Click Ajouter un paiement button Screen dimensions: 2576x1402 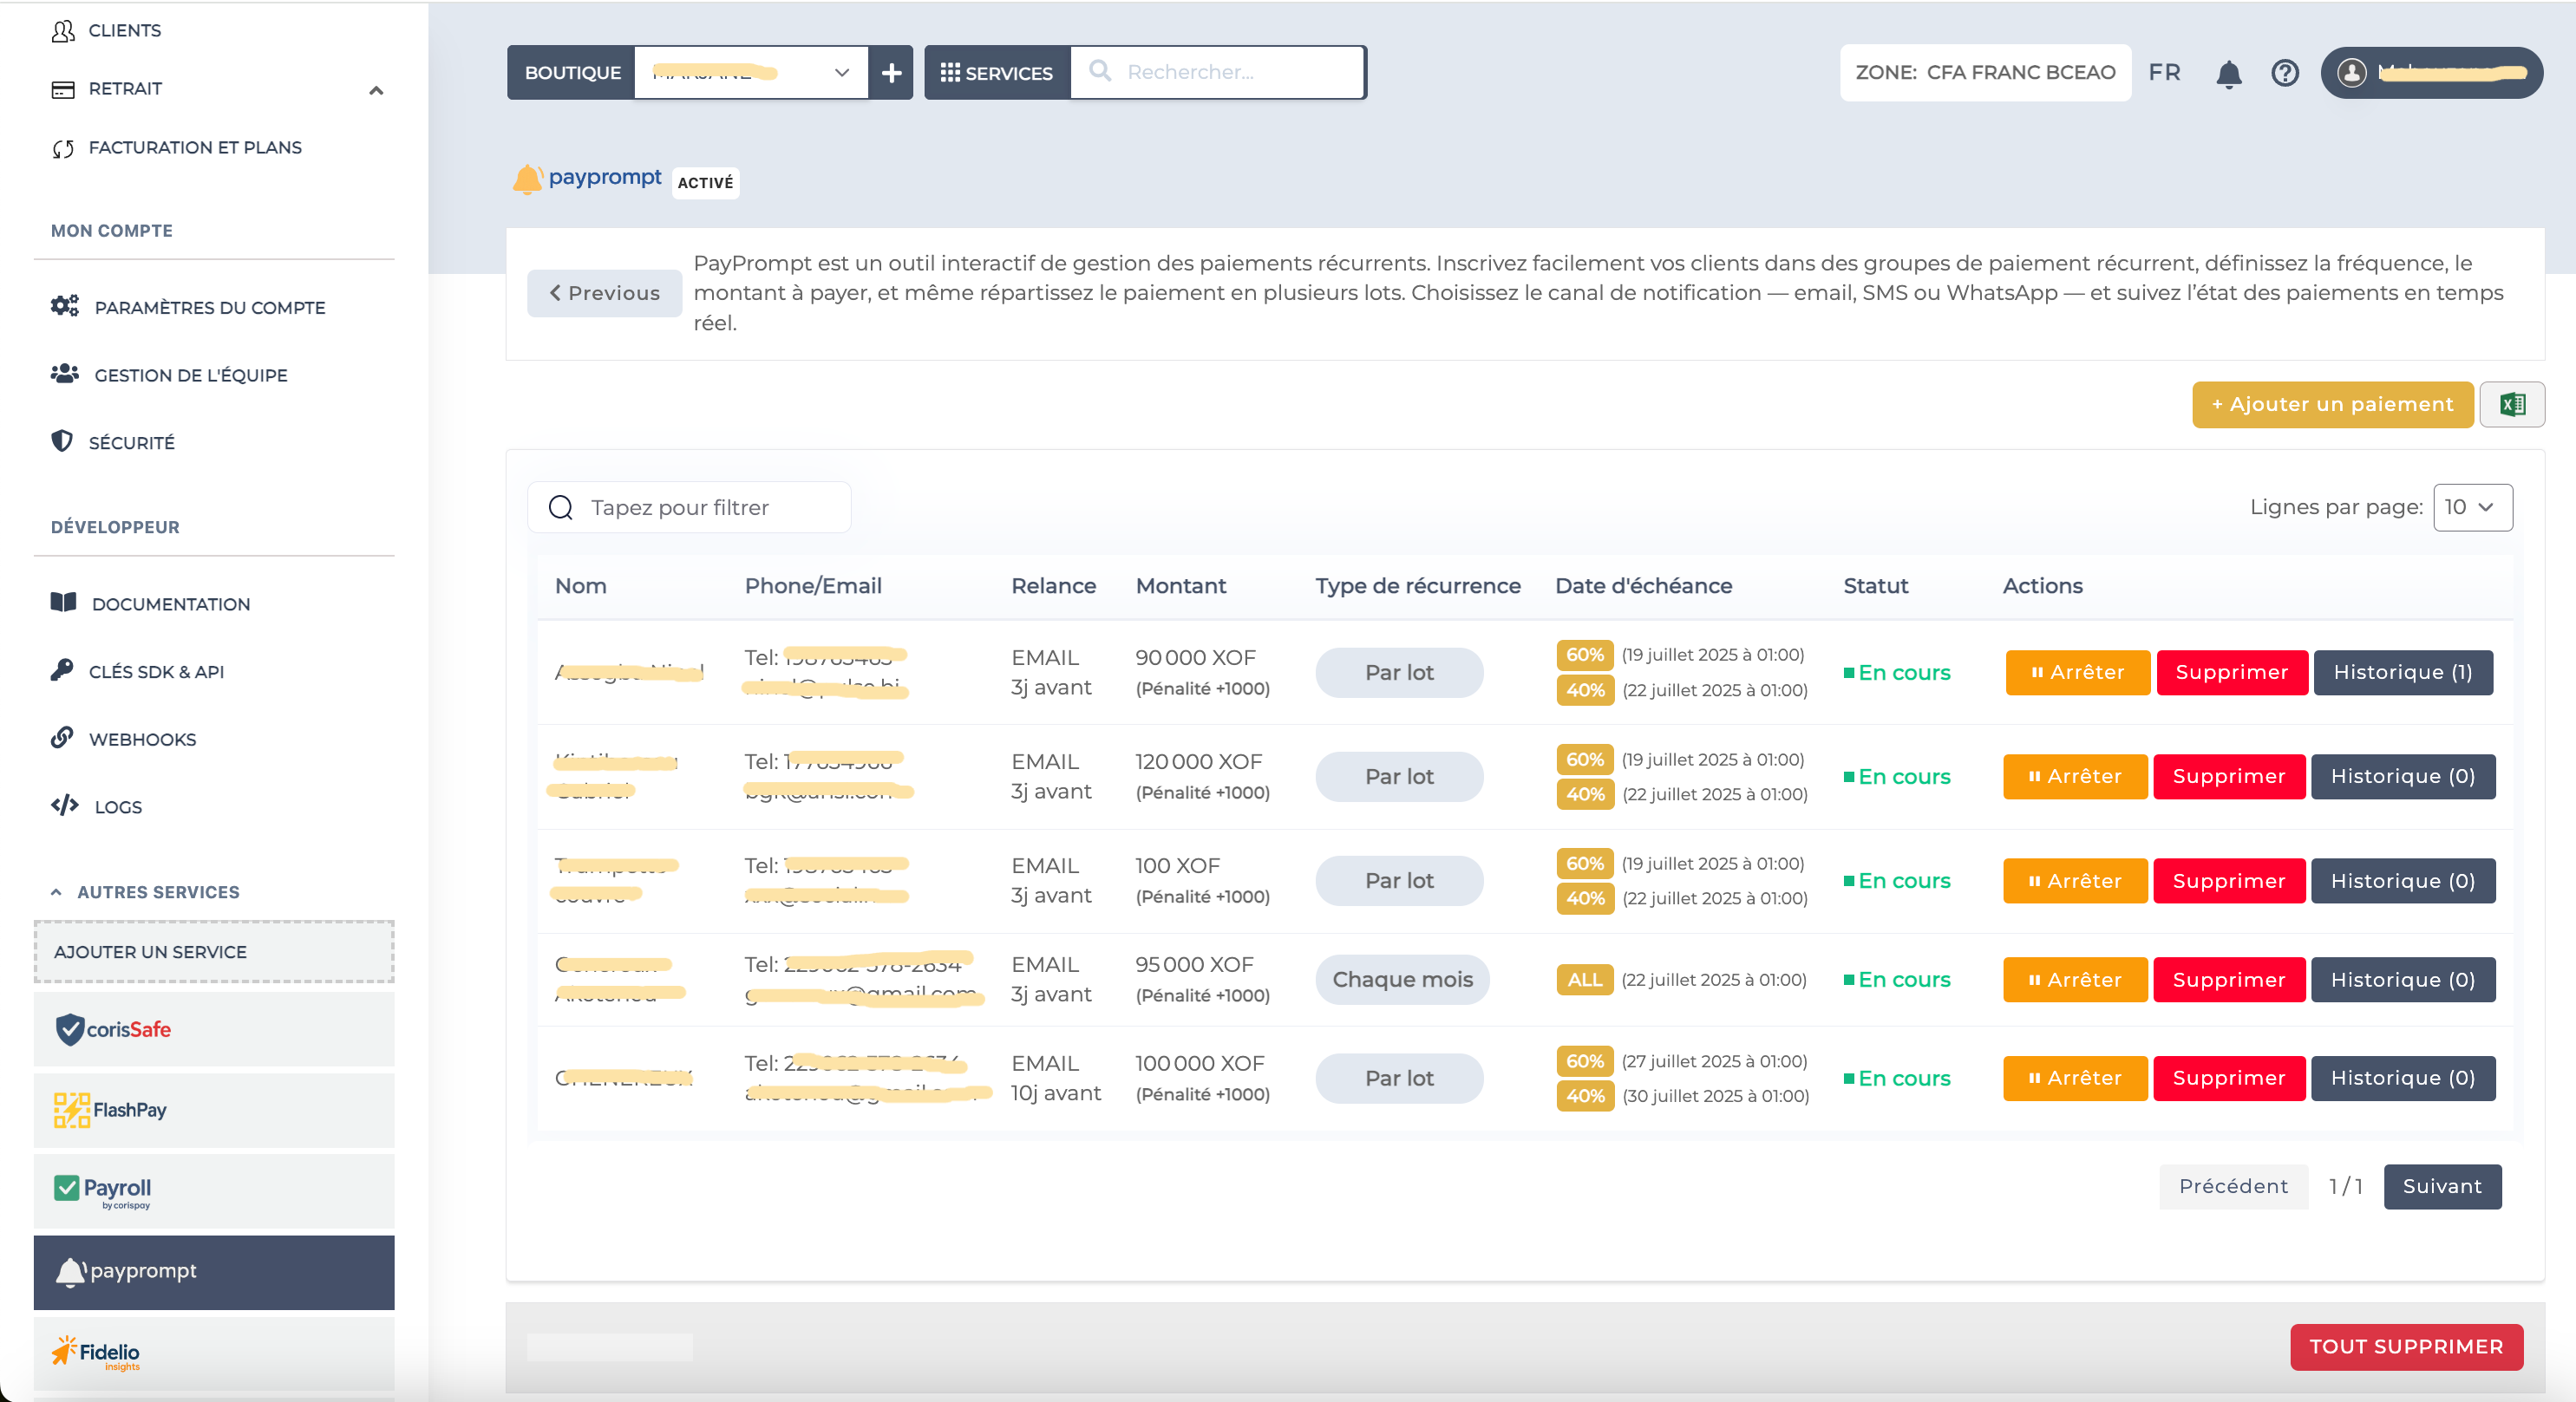tap(2331, 404)
